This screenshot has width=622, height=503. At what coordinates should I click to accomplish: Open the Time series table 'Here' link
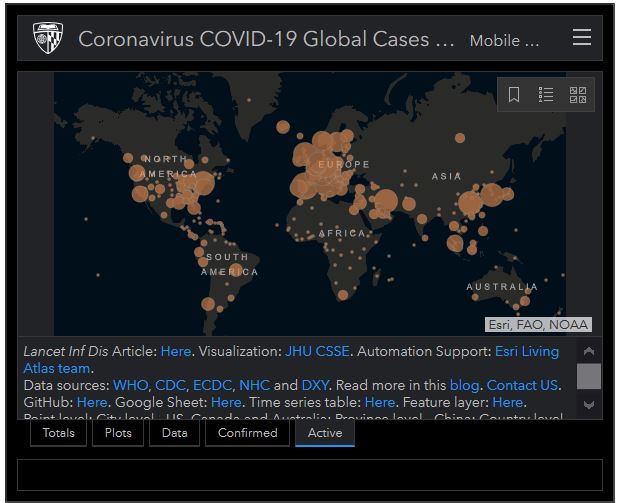pos(380,402)
